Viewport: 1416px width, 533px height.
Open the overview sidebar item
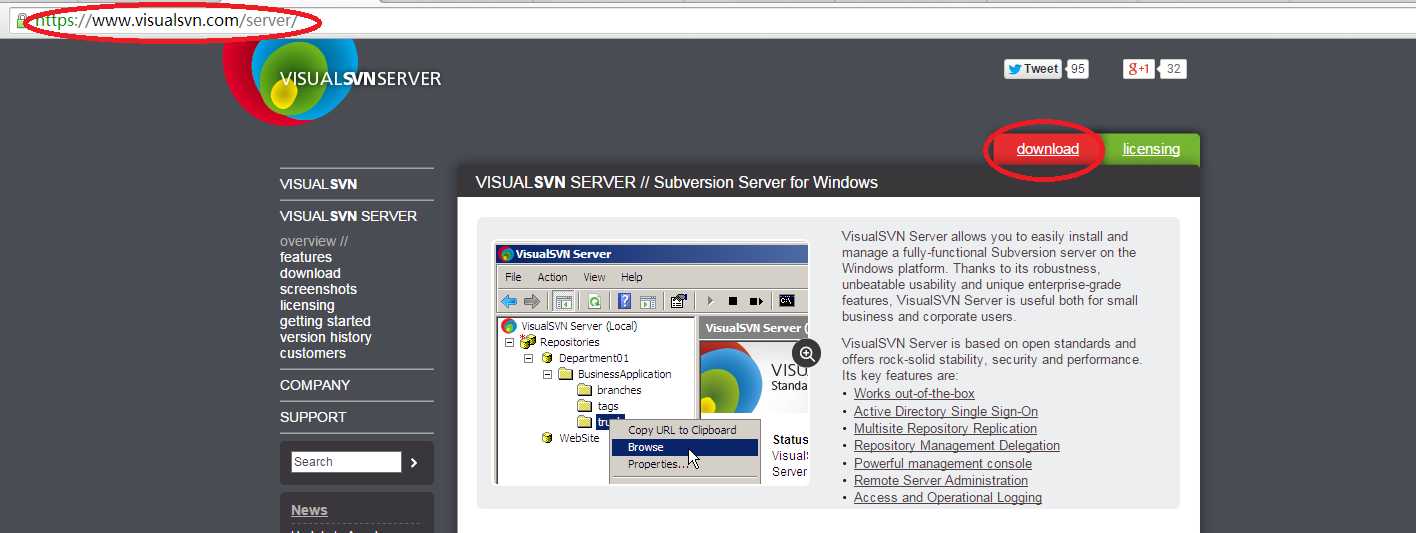[314, 241]
